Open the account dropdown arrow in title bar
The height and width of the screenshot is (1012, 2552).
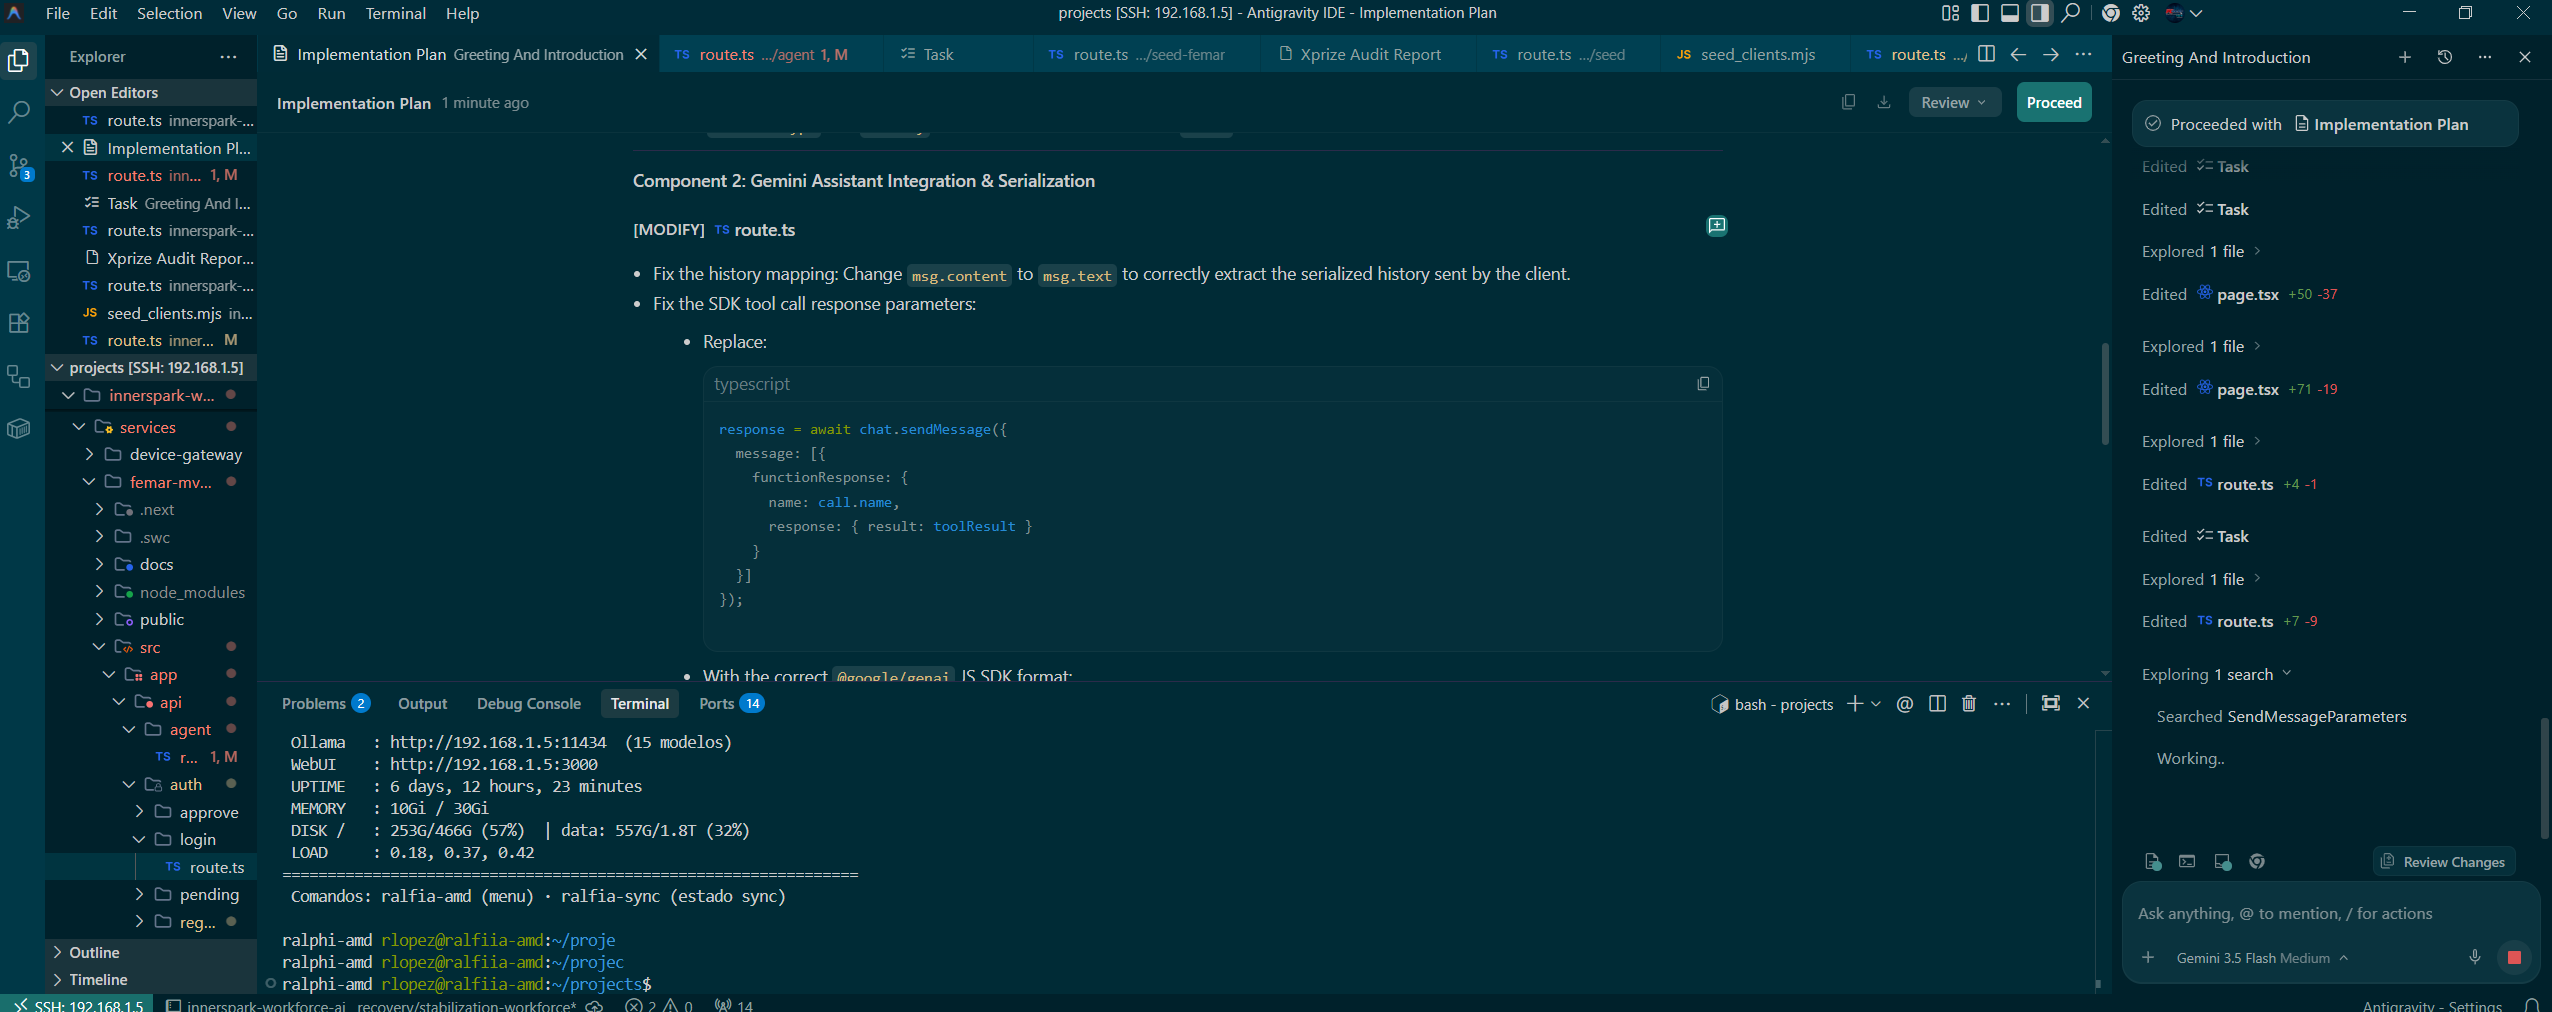[2196, 13]
